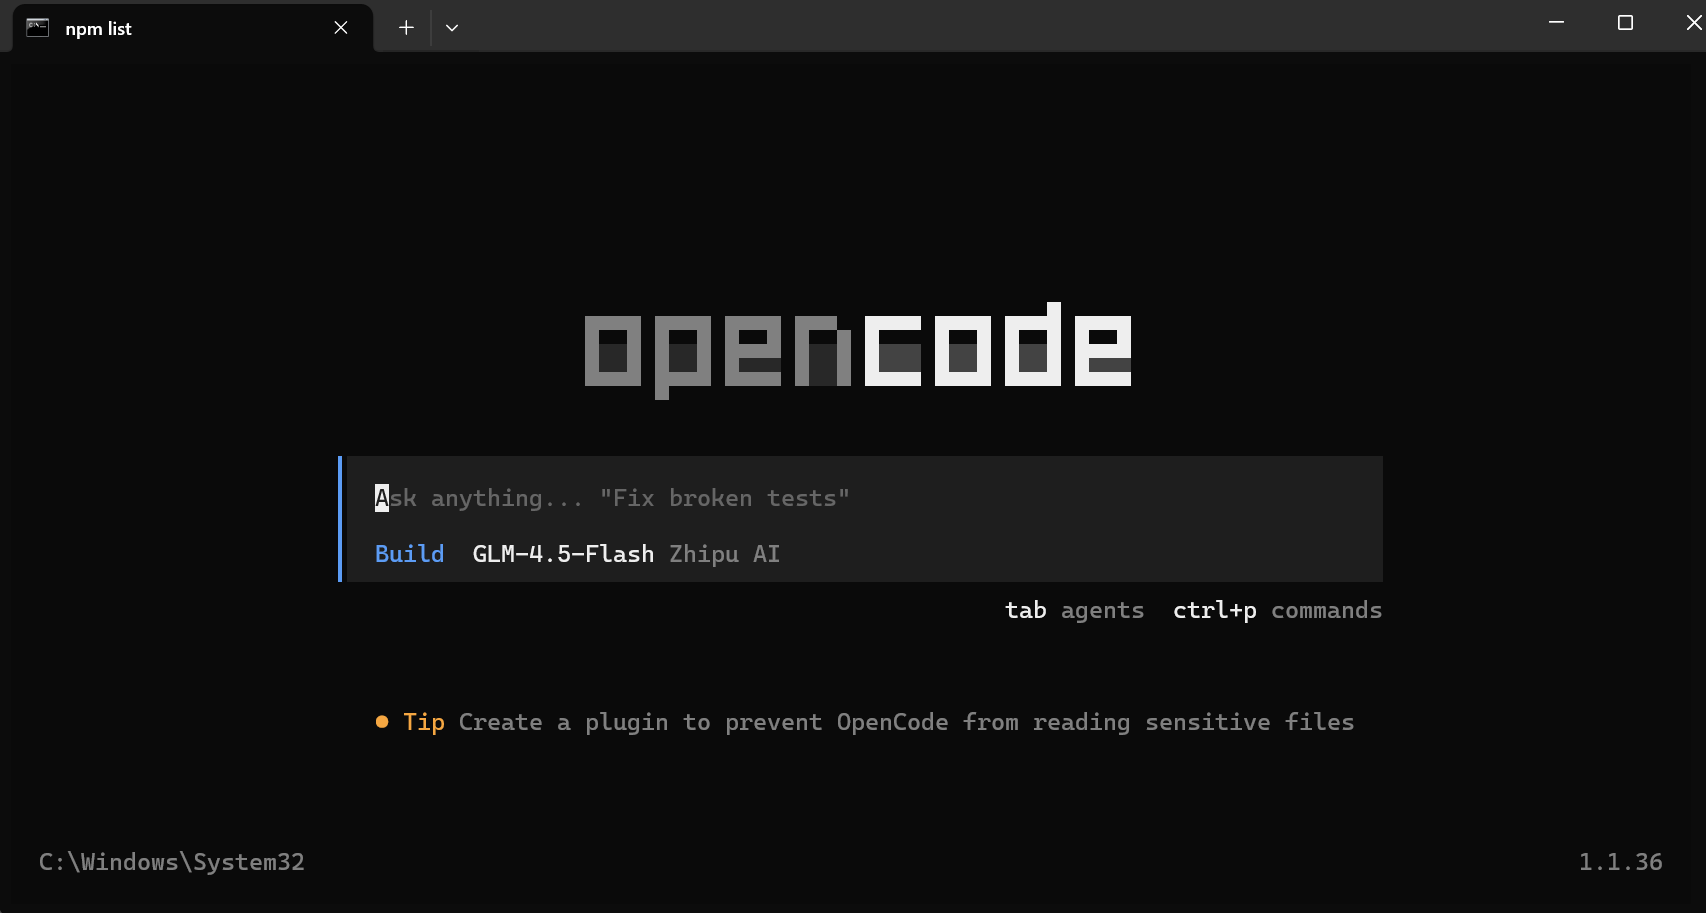Viewport: 1706px width, 913px height.
Task: Click the C:\Windows\System32 path in status bar
Action: pyautogui.click(x=171, y=861)
